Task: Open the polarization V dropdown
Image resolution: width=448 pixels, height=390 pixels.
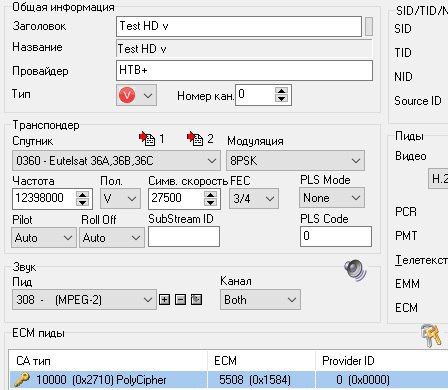Action: click(x=120, y=199)
